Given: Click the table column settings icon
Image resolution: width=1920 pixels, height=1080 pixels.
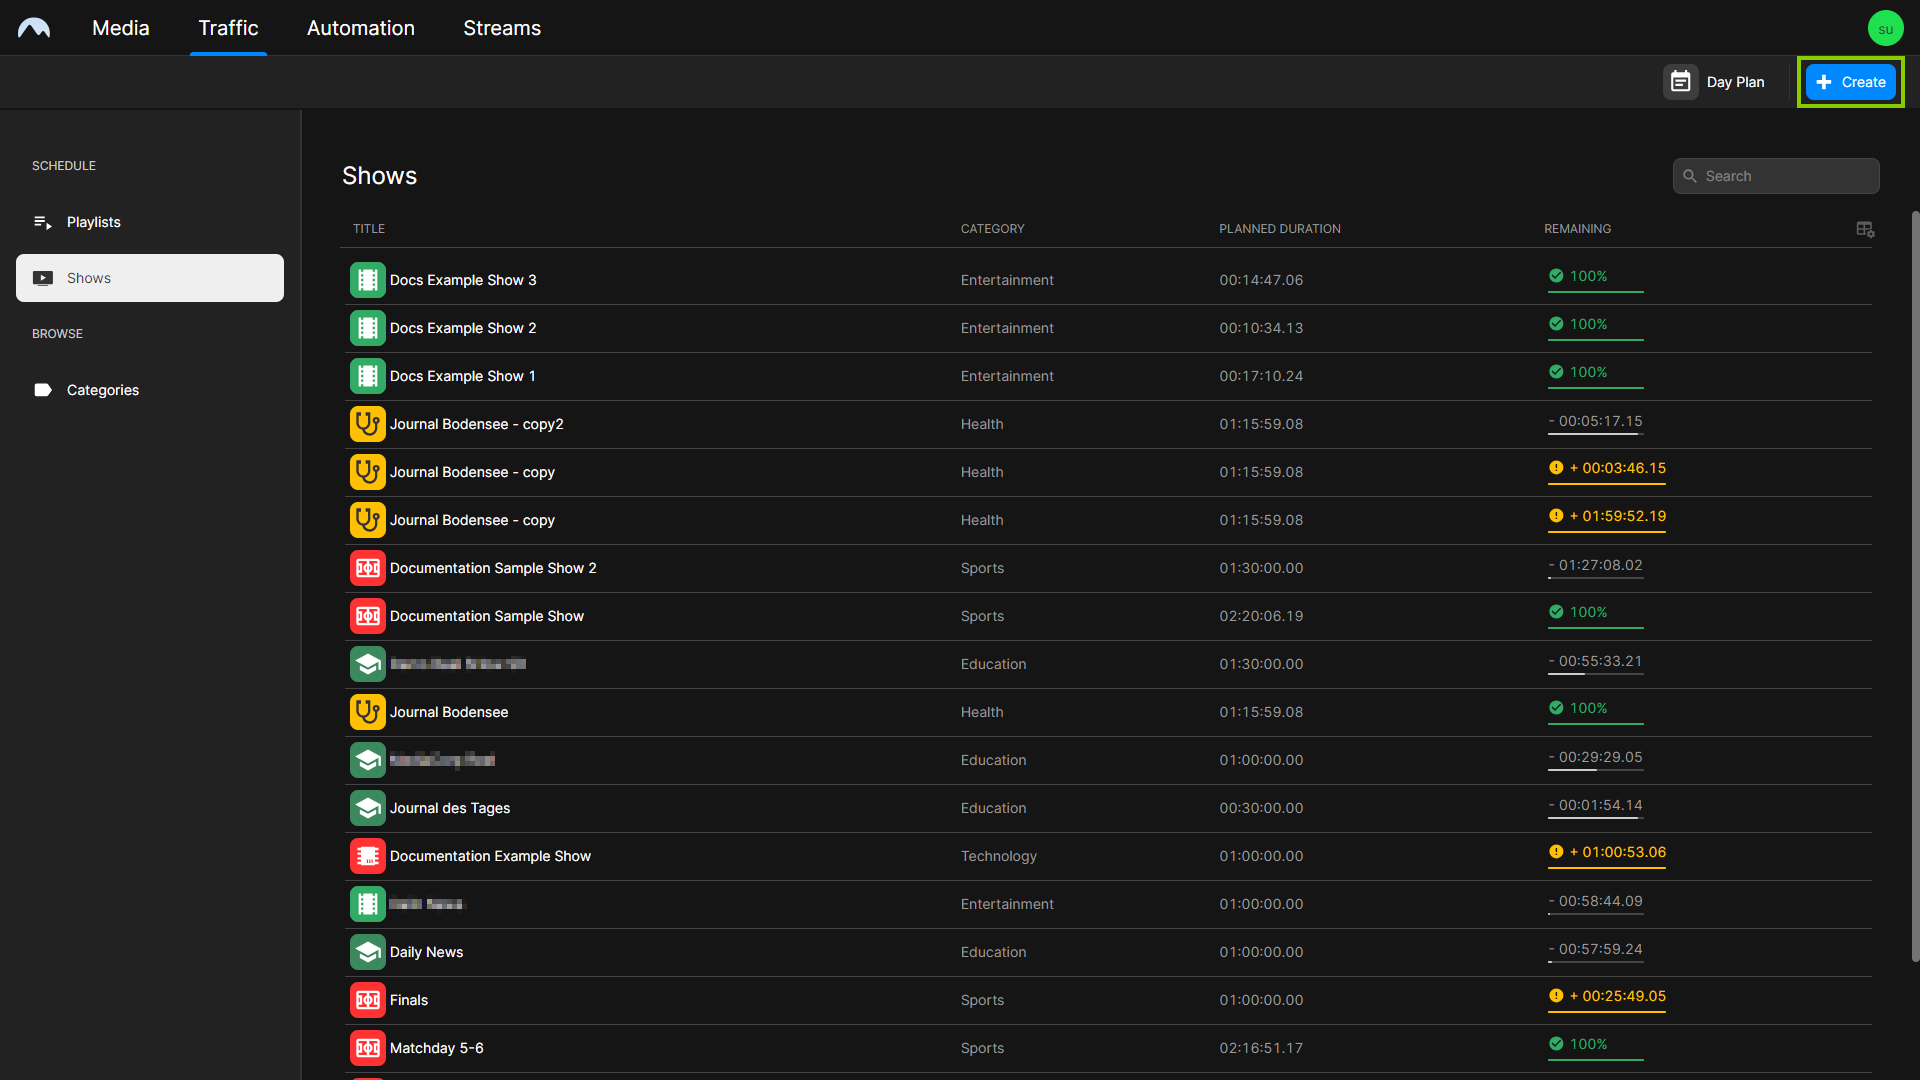Looking at the screenshot, I should click(x=1865, y=229).
